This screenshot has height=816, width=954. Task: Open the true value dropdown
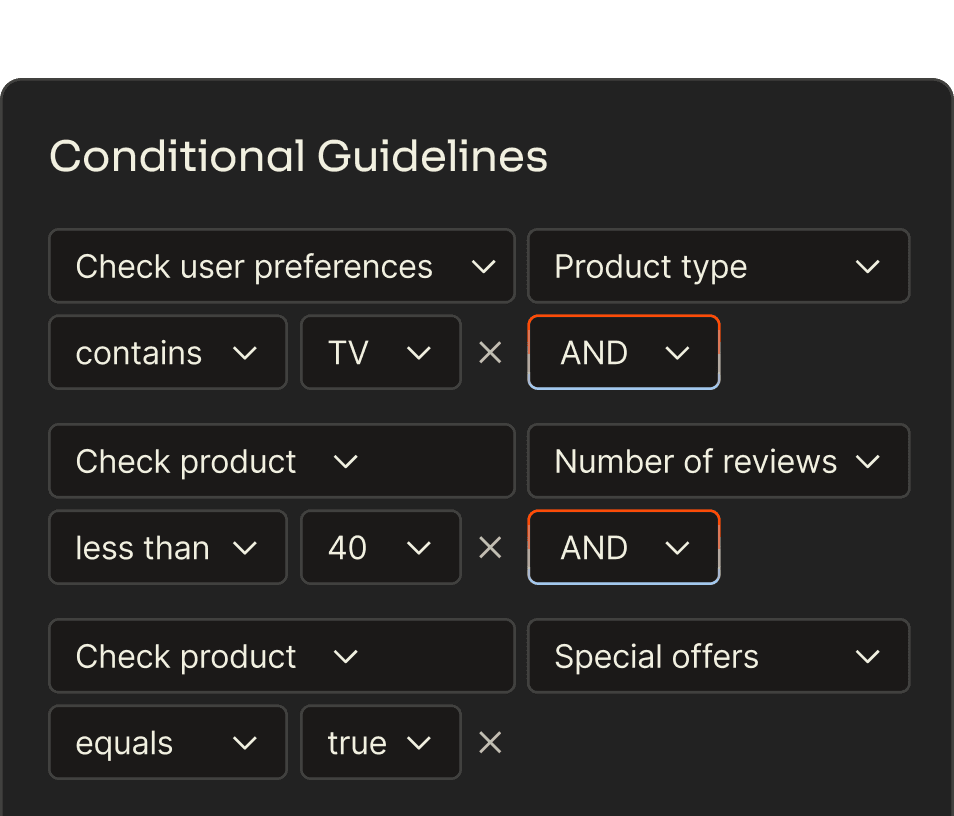(x=380, y=742)
